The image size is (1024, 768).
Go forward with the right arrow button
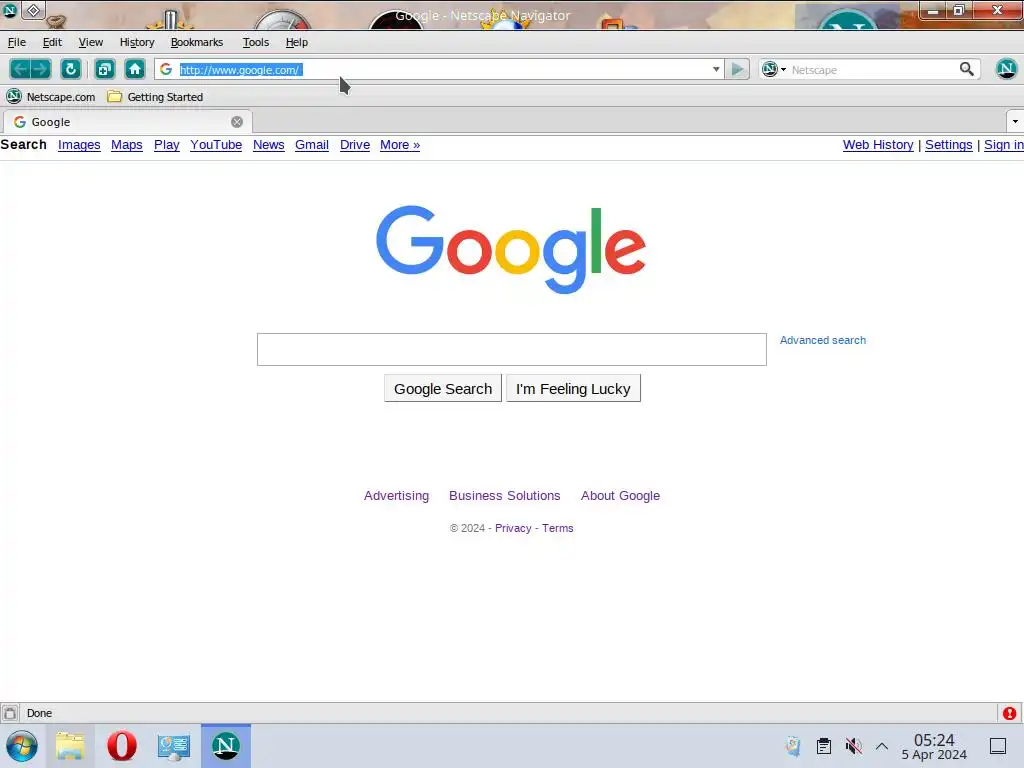coord(40,69)
